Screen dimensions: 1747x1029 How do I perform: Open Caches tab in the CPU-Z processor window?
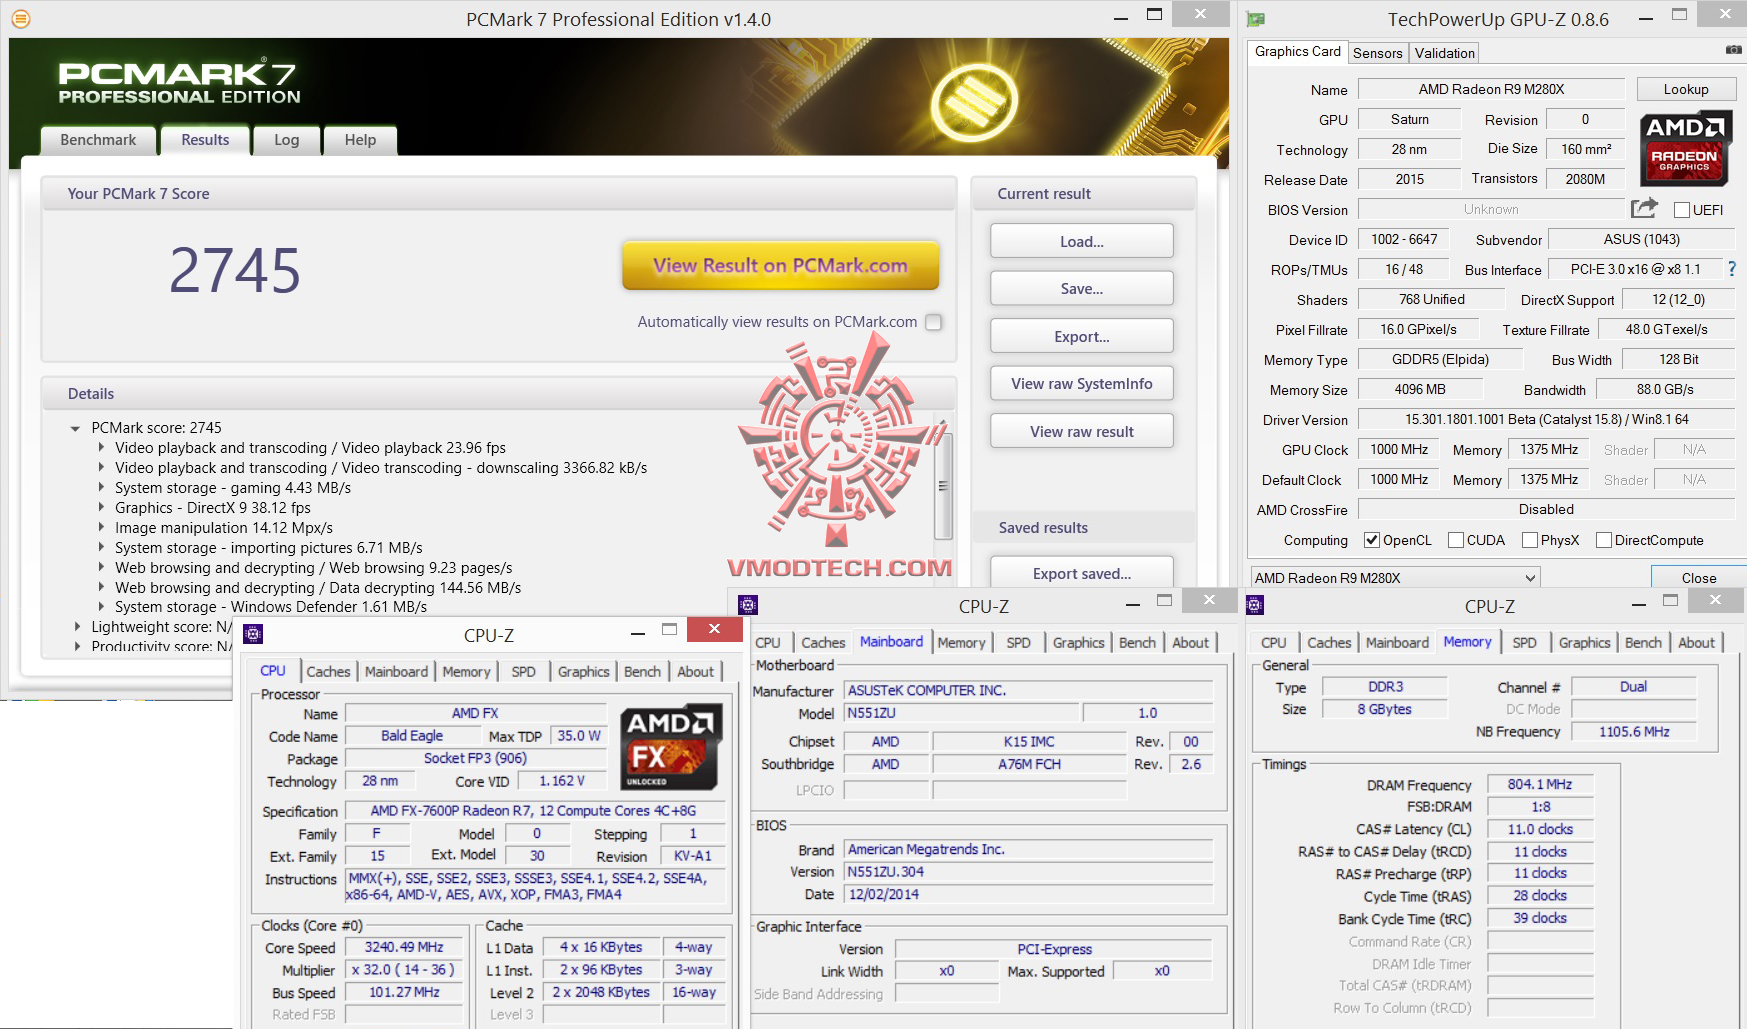tap(328, 672)
